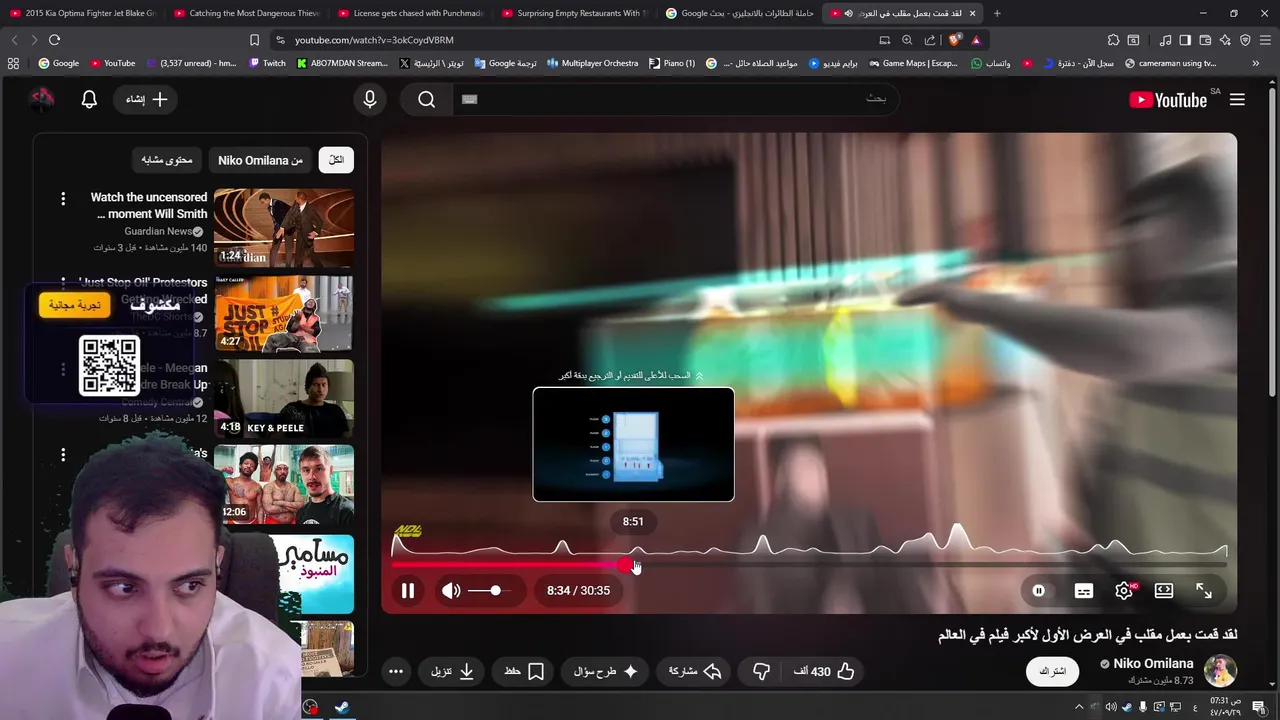Reload the page with the browser refresh button

click(54, 40)
